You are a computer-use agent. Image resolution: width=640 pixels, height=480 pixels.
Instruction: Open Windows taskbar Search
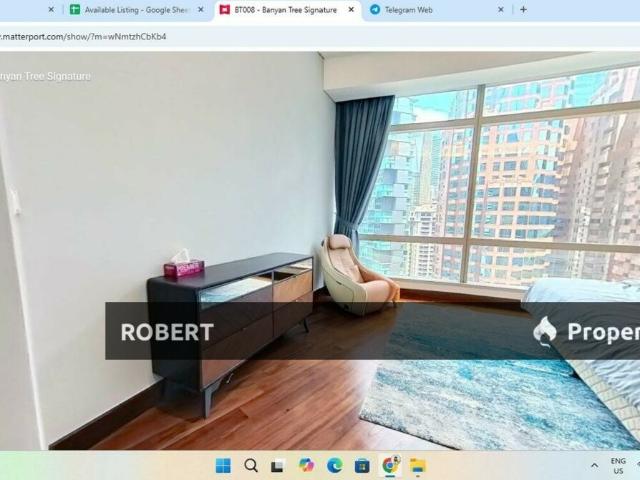(x=251, y=465)
